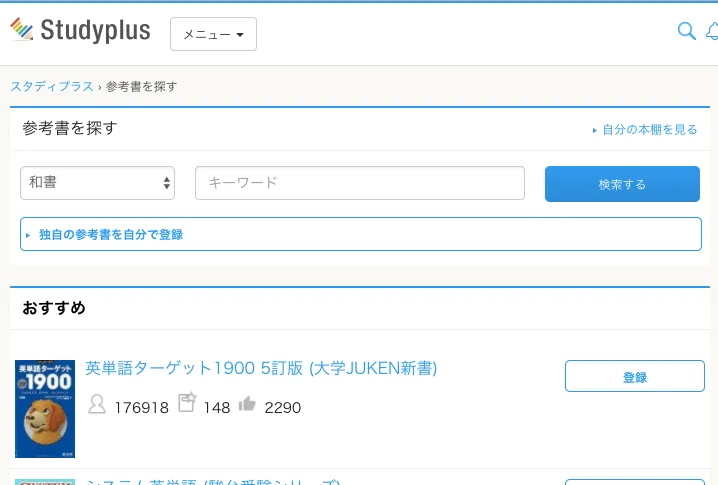Click the second book's cover thumbnail
The width and height of the screenshot is (718, 485).
(x=45, y=481)
